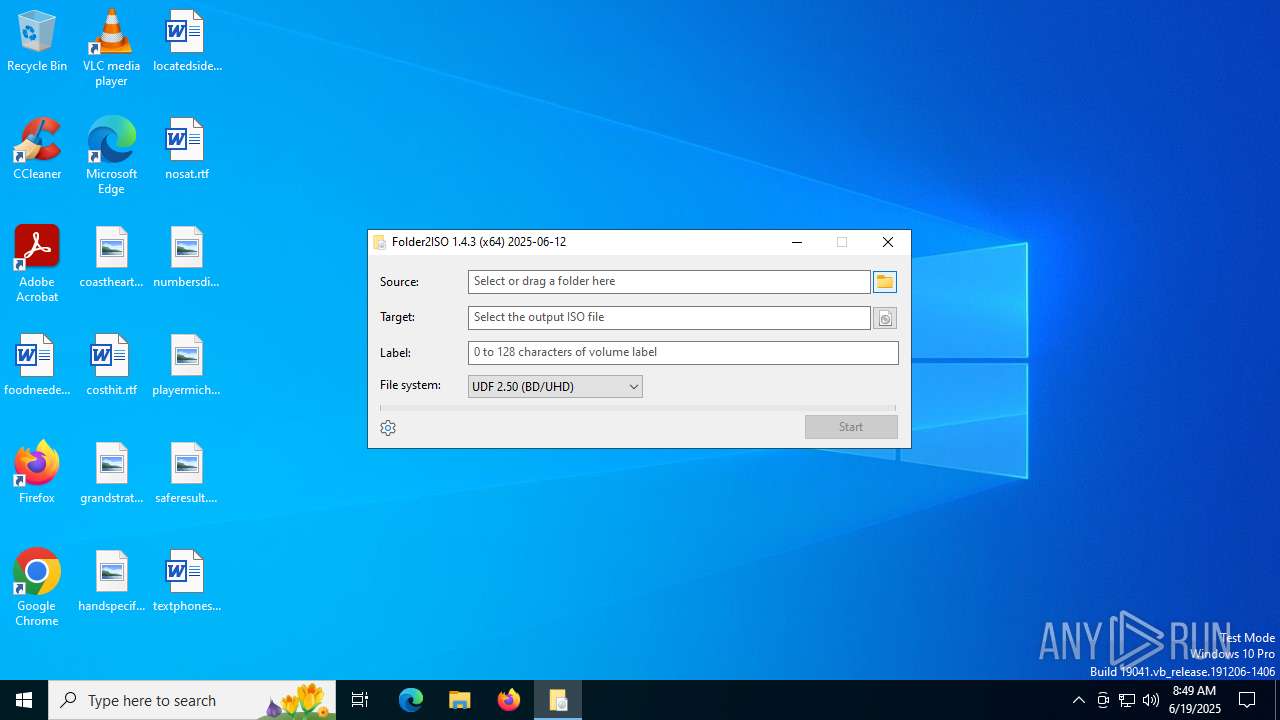This screenshot has height=720, width=1280.
Task: Open File Explorer from the taskbar
Action: [460, 700]
